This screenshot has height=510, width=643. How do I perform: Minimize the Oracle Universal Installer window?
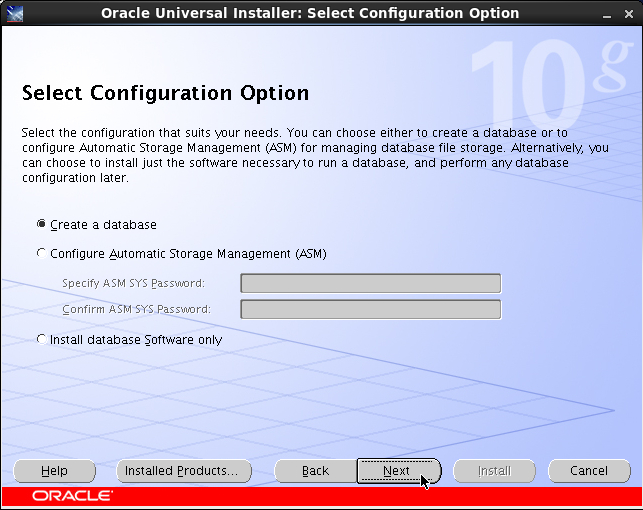(607, 14)
